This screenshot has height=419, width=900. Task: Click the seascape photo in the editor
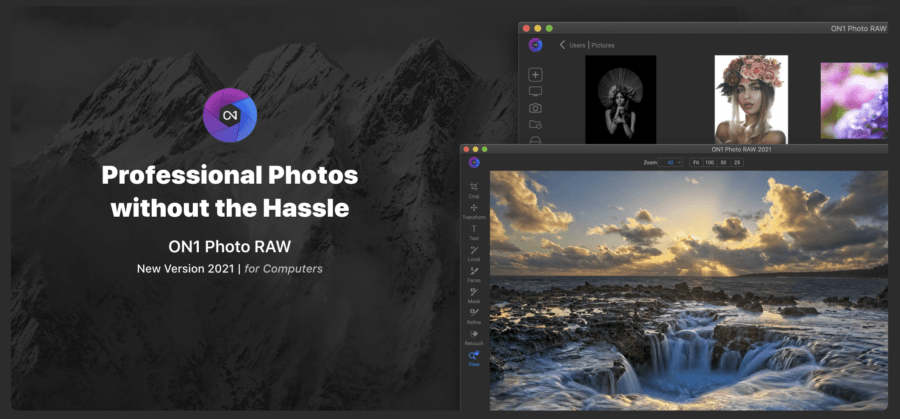pos(688,290)
